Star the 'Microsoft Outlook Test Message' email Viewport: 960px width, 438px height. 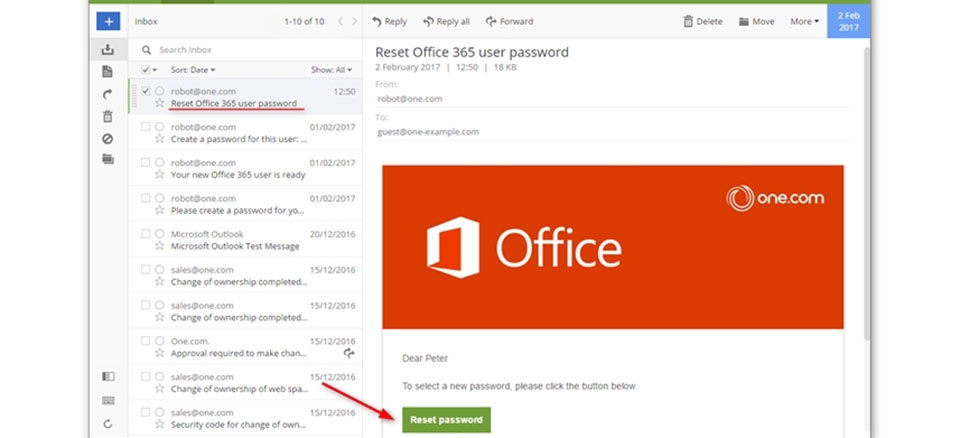(x=160, y=246)
